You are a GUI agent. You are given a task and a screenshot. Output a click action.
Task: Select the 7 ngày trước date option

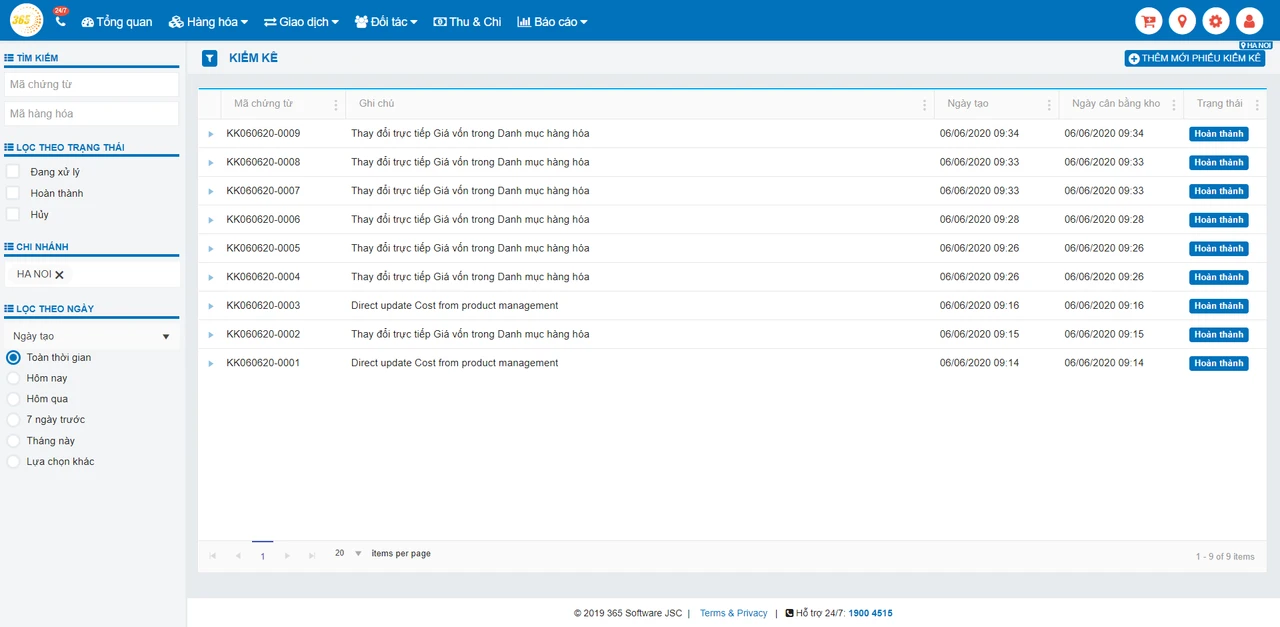(14, 420)
